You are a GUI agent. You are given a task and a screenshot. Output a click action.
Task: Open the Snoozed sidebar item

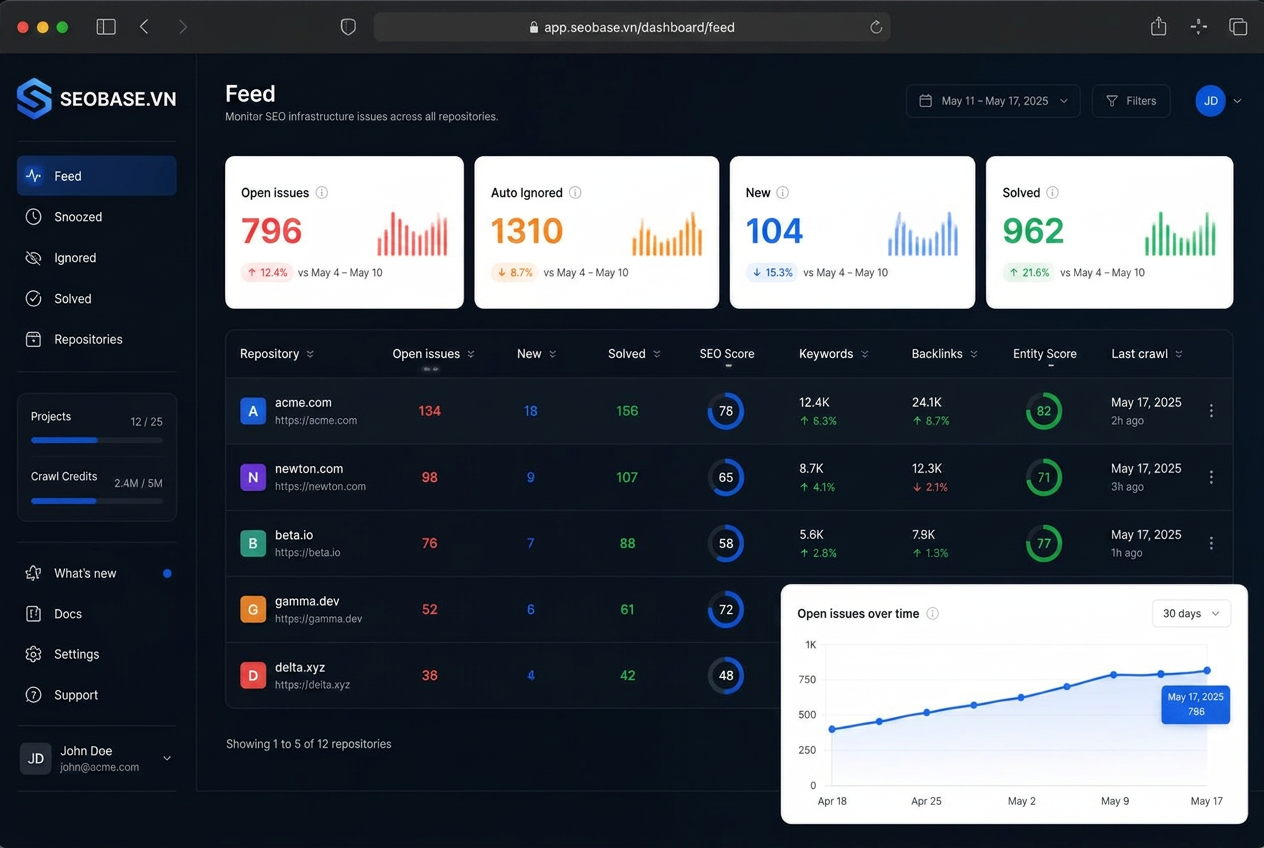coord(97,217)
